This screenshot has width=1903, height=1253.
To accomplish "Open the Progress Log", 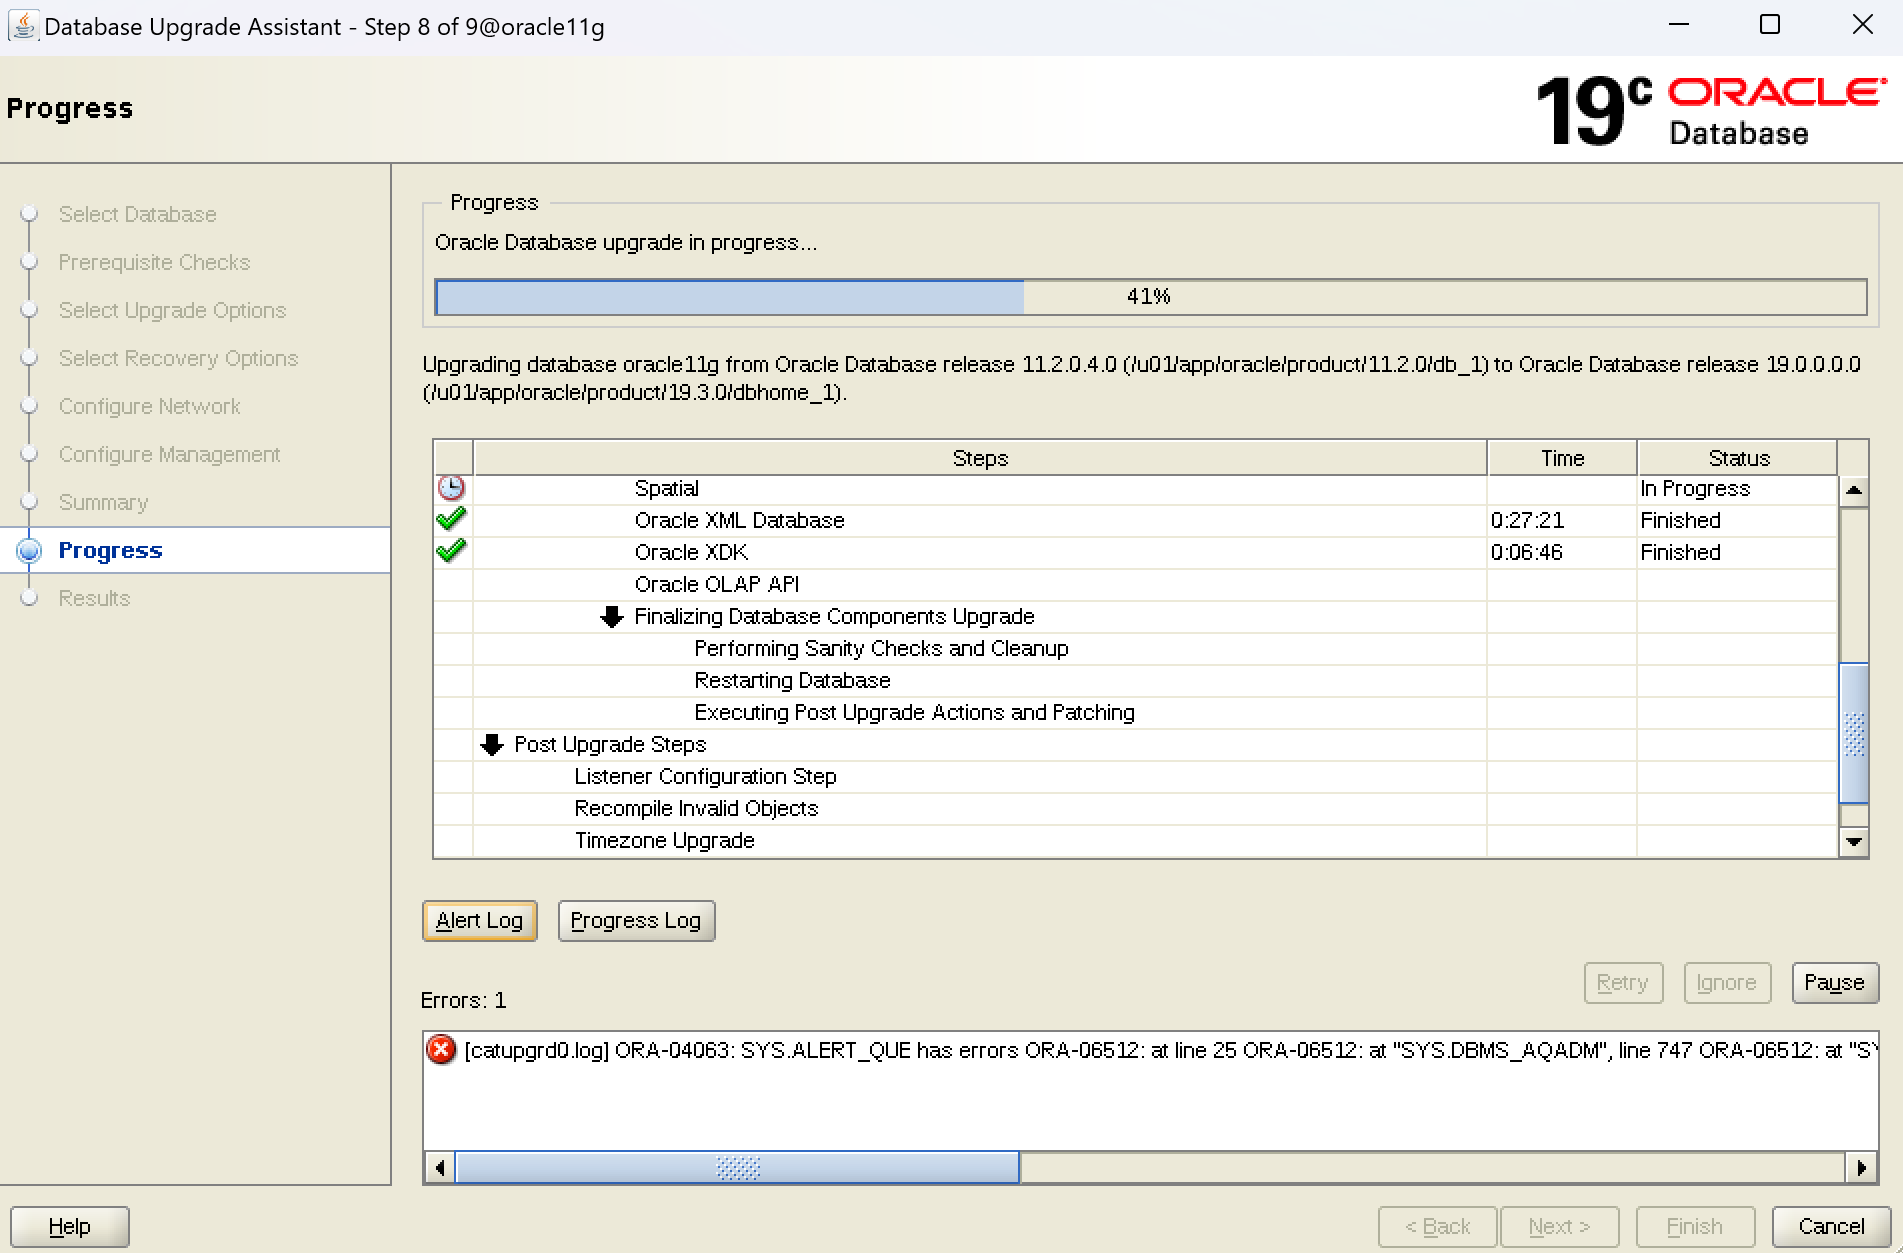I will tap(636, 921).
